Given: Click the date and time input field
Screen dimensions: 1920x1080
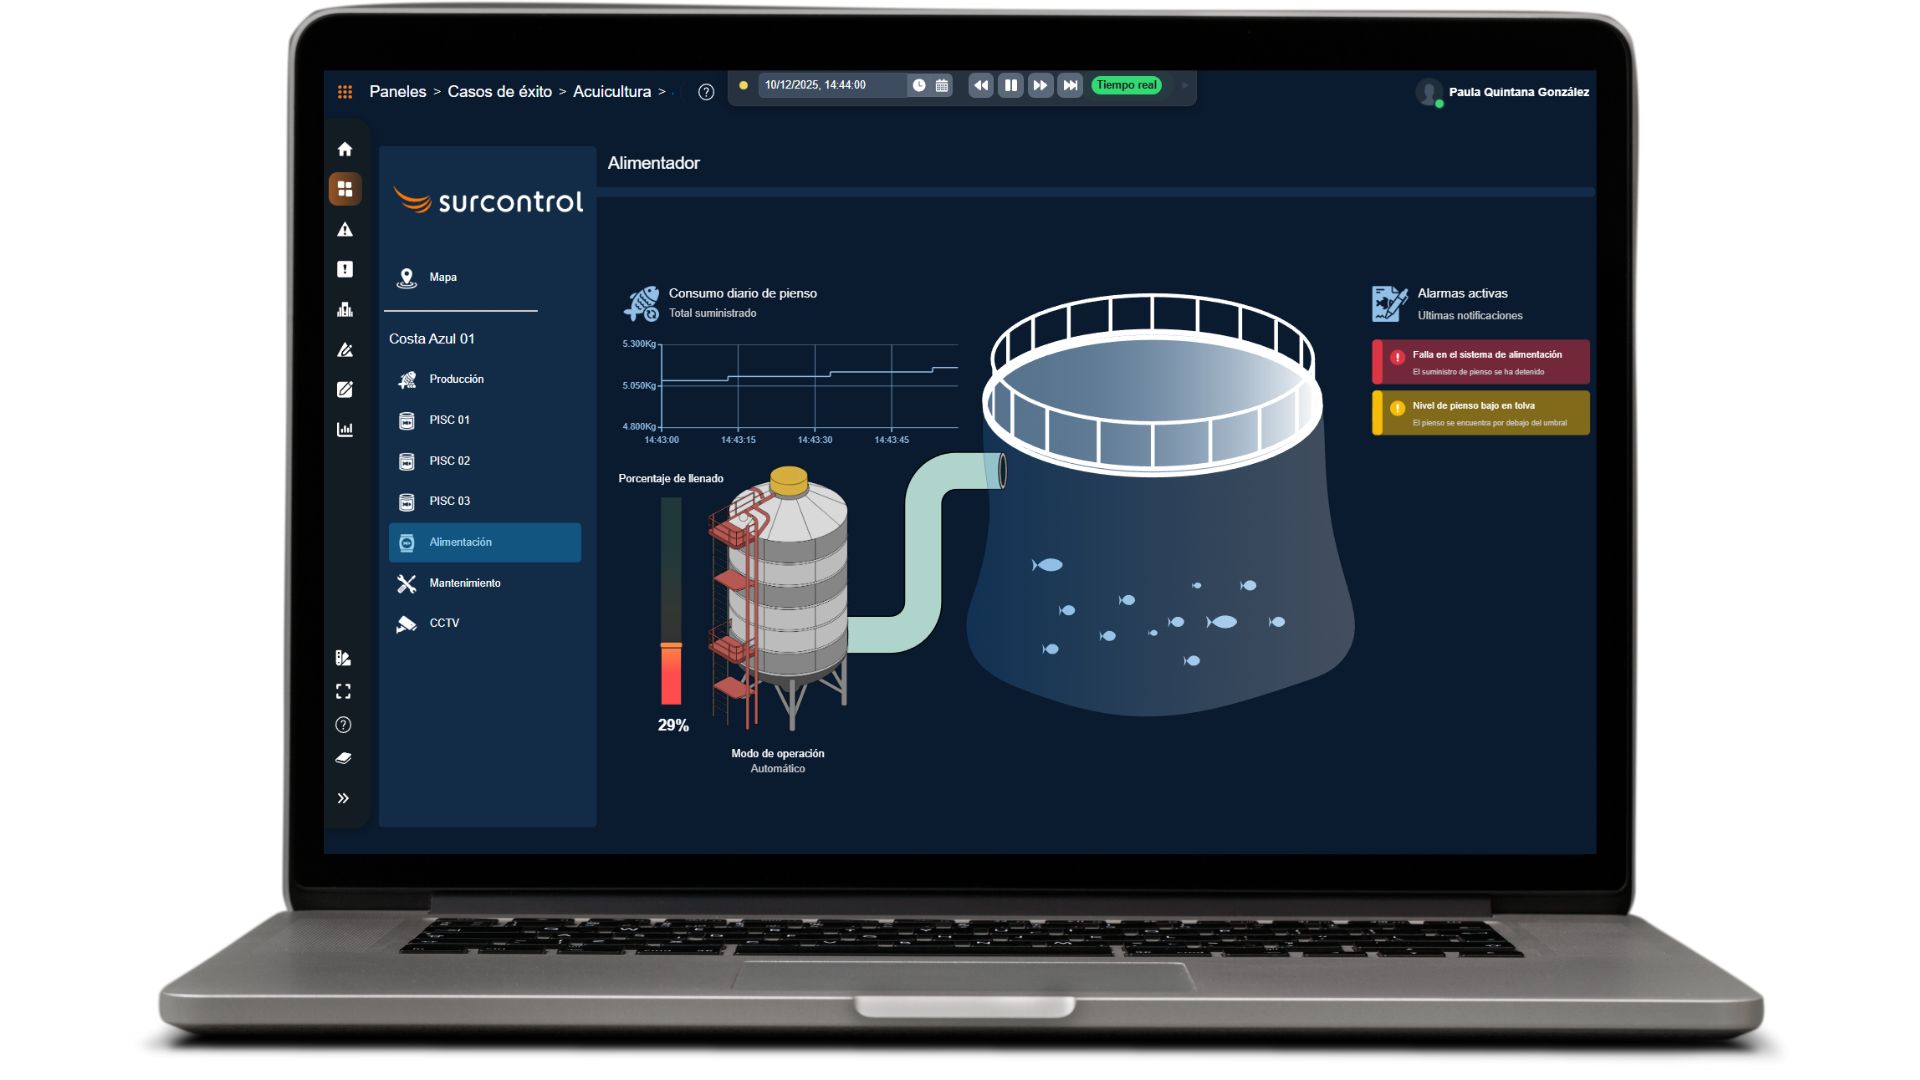Looking at the screenshot, I should [830, 86].
